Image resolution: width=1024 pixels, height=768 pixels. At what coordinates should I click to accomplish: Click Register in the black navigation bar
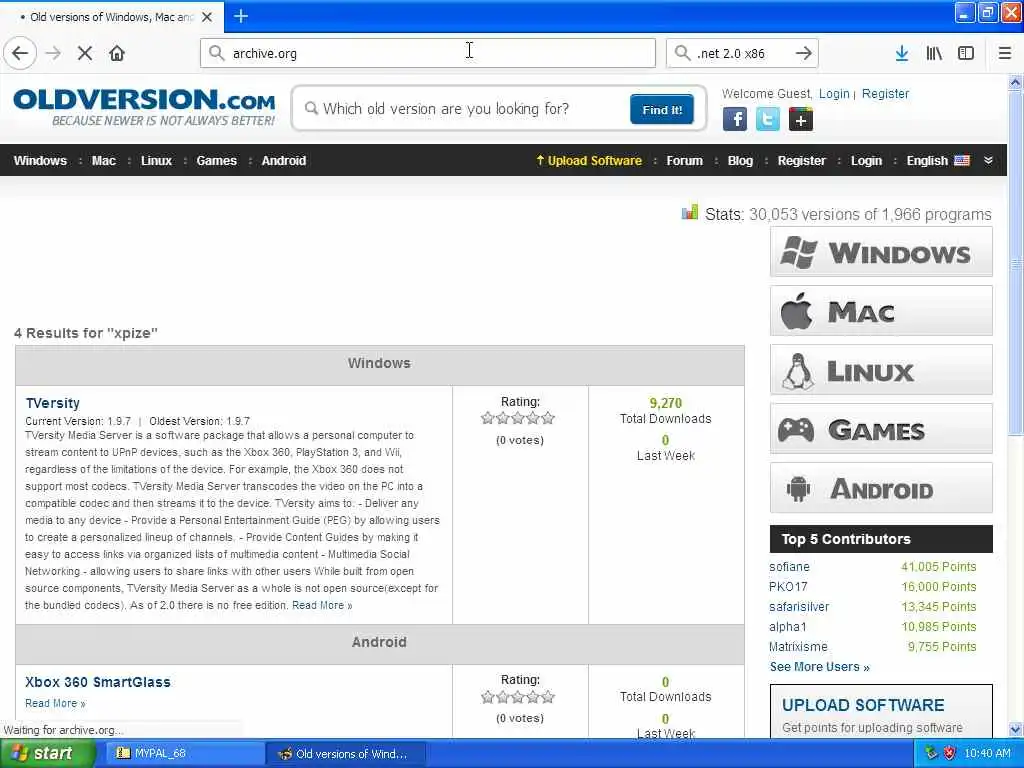coord(801,161)
